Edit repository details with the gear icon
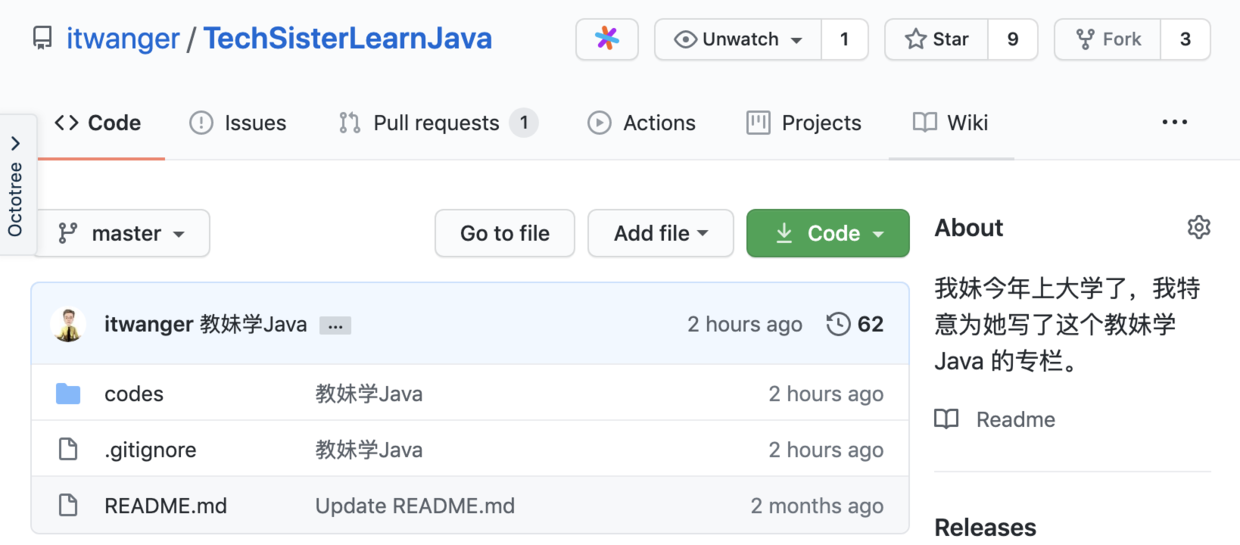 (1199, 227)
